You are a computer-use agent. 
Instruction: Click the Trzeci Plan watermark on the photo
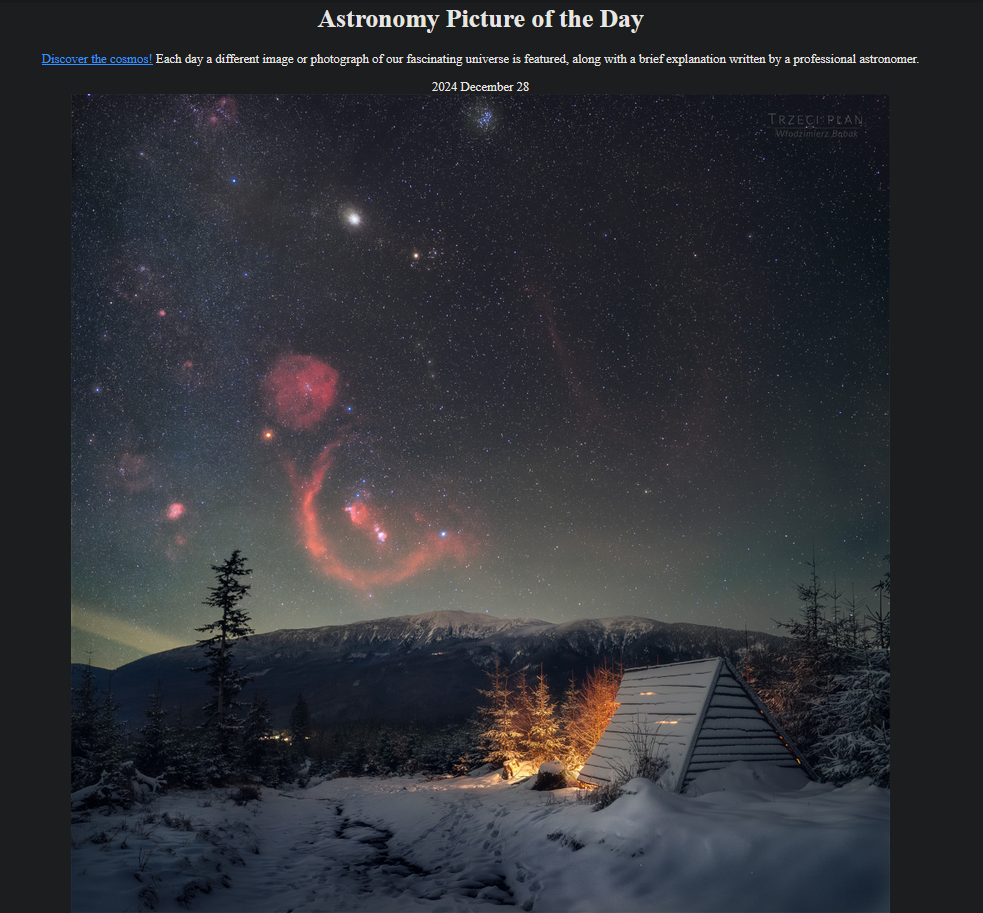pos(816,119)
